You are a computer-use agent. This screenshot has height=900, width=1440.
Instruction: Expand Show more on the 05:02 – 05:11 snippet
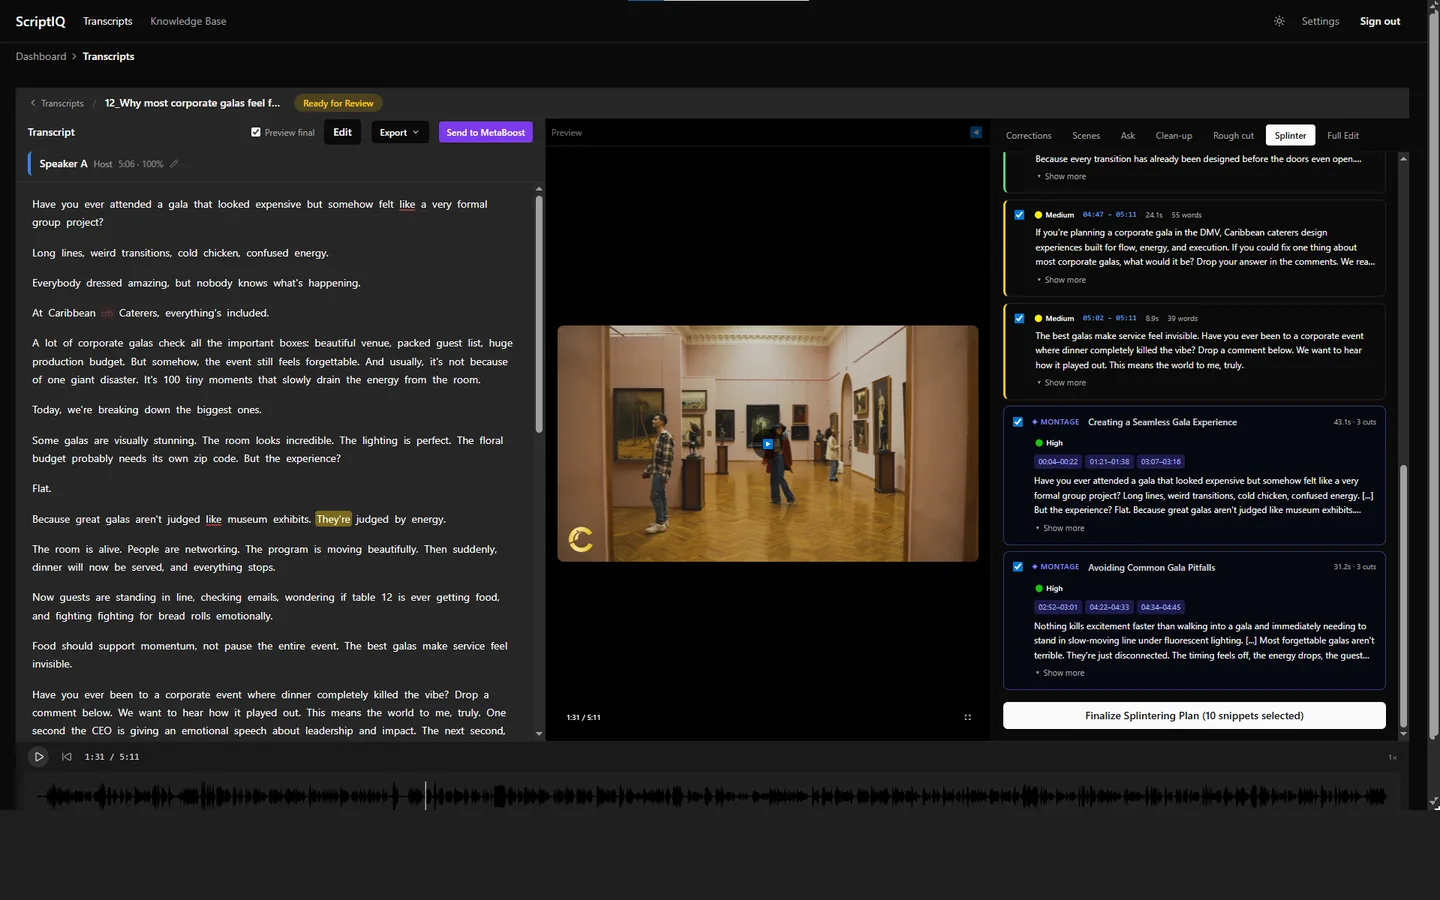(x=1061, y=383)
